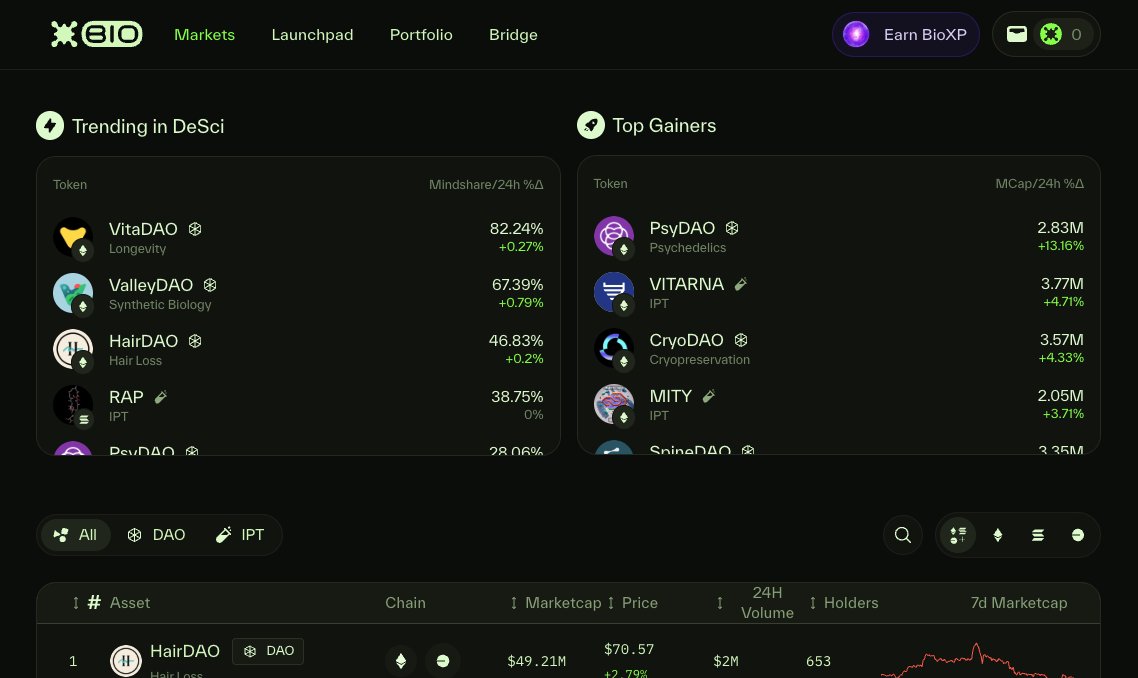Image resolution: width=1138 pixels, height=678 pixels.
Task: Select the all-chains filter icon
Action: coord(958,535)
